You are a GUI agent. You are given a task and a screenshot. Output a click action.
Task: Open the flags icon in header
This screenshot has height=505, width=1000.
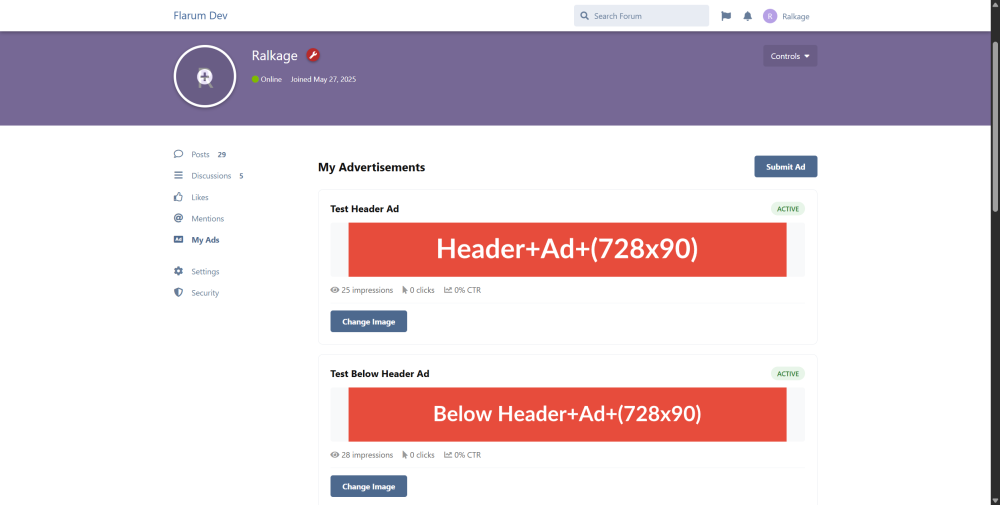726,16
